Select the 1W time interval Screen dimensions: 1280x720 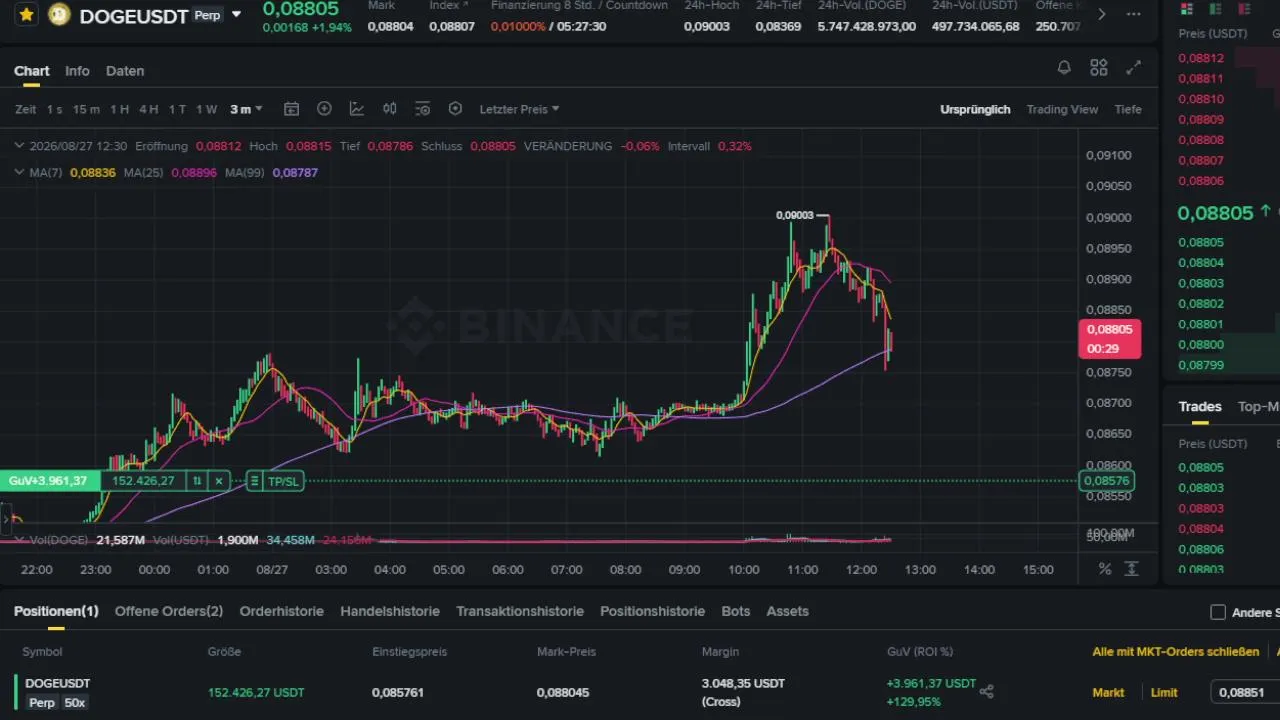(x=206, y=109)
